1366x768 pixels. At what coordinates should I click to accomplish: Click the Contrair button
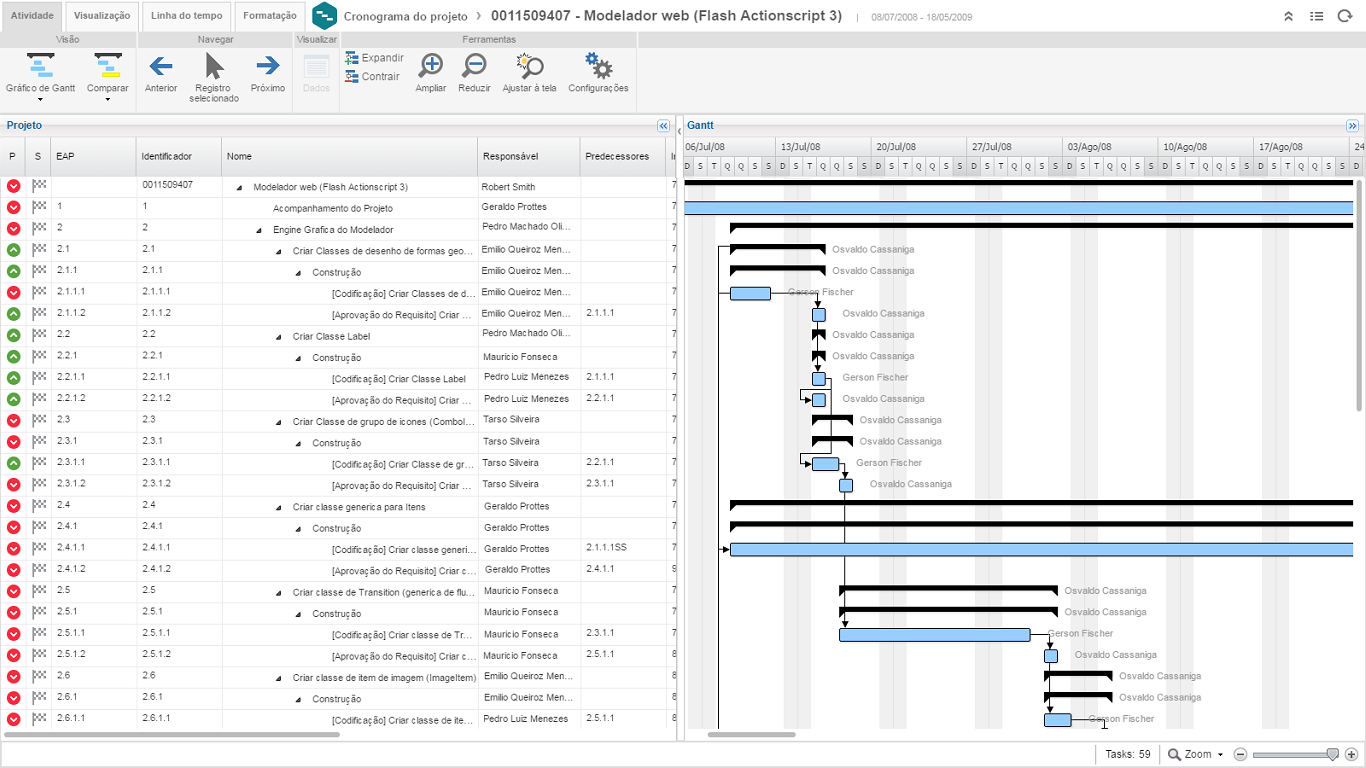372,77
